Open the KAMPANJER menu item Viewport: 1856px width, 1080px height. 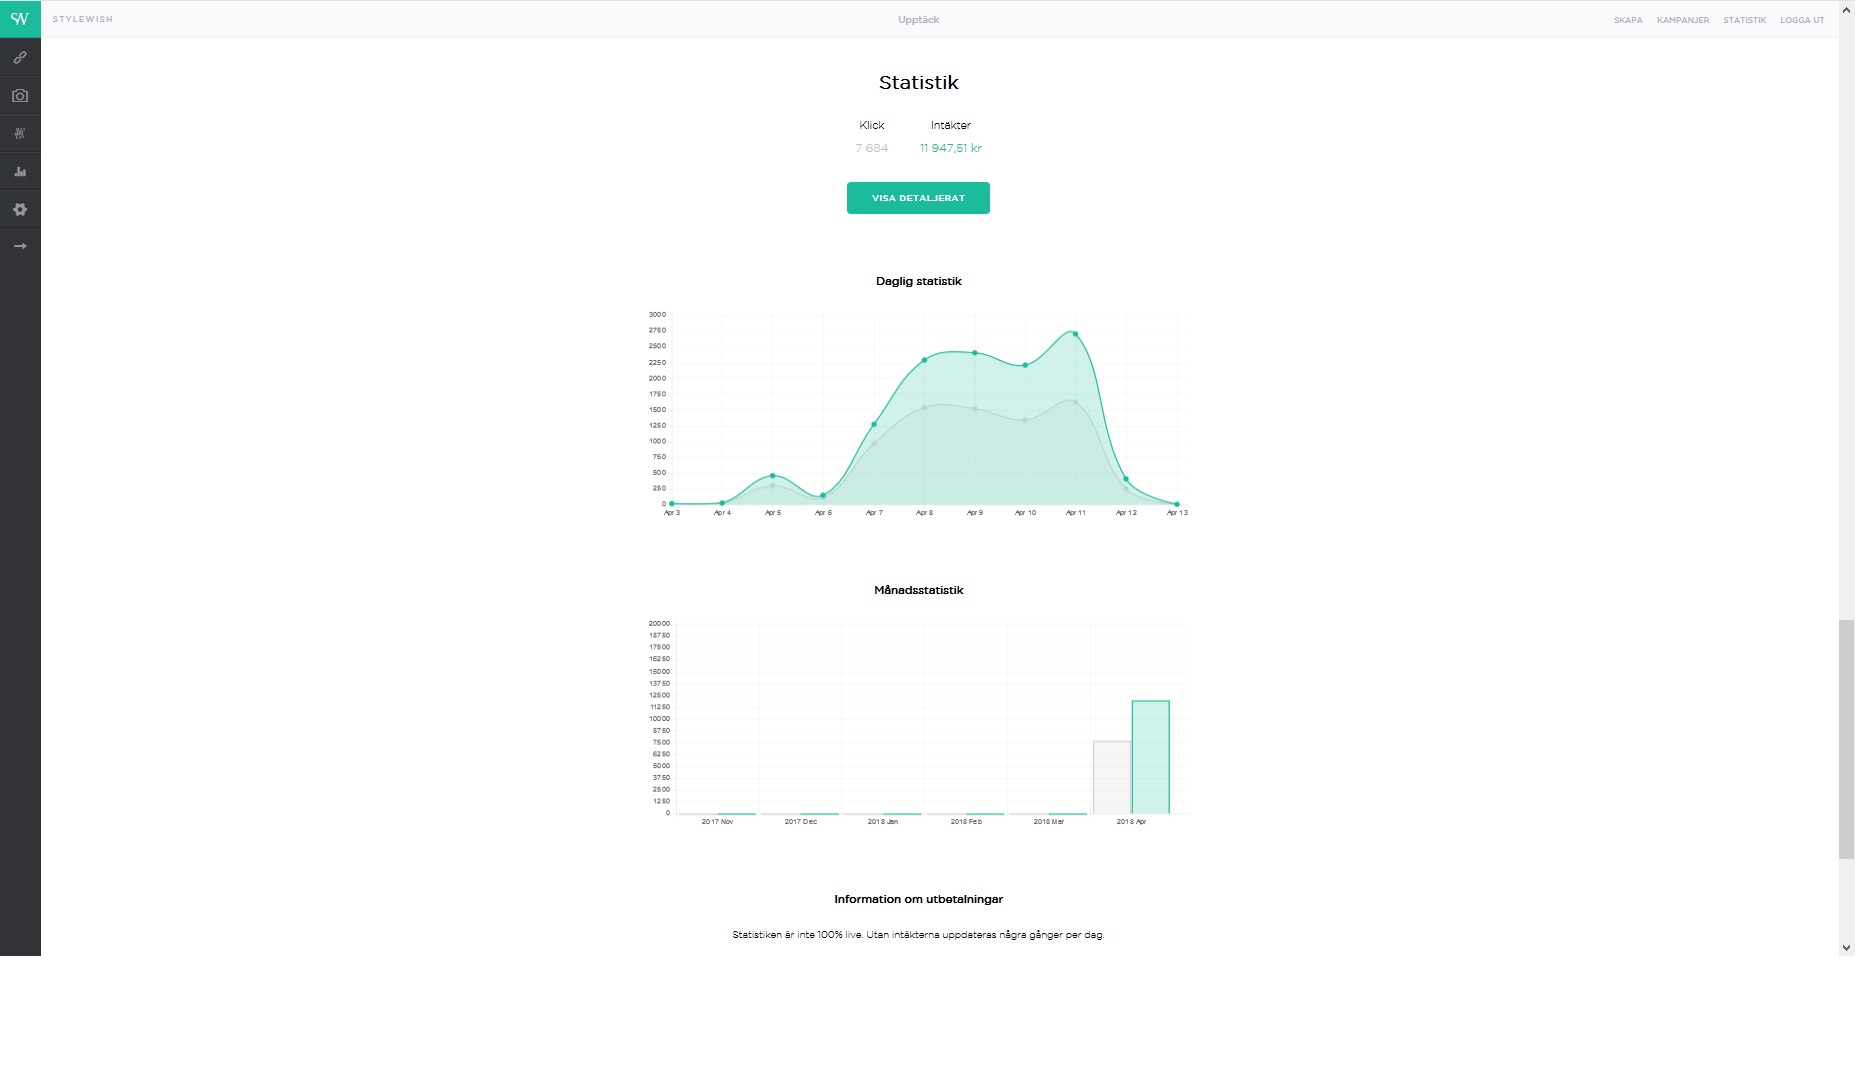1683,20
